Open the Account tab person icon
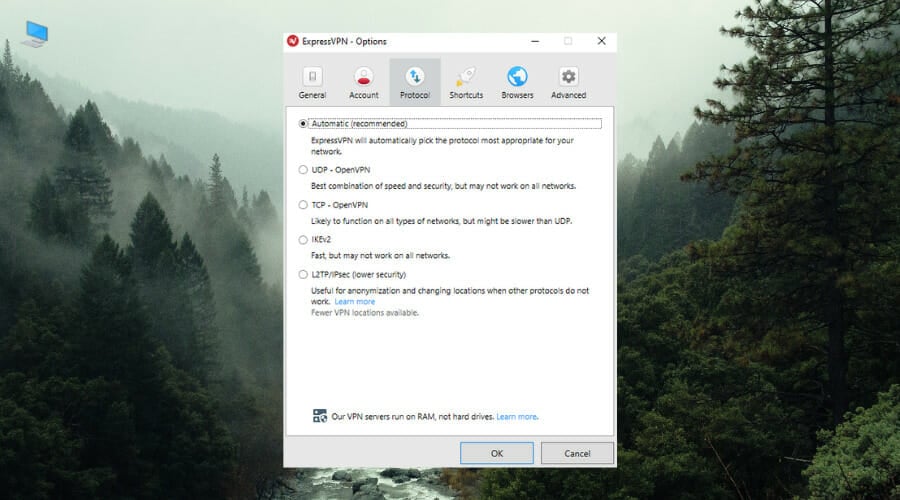Image resolution: width=900 pixels, height=500 pixels. [364, 76]
